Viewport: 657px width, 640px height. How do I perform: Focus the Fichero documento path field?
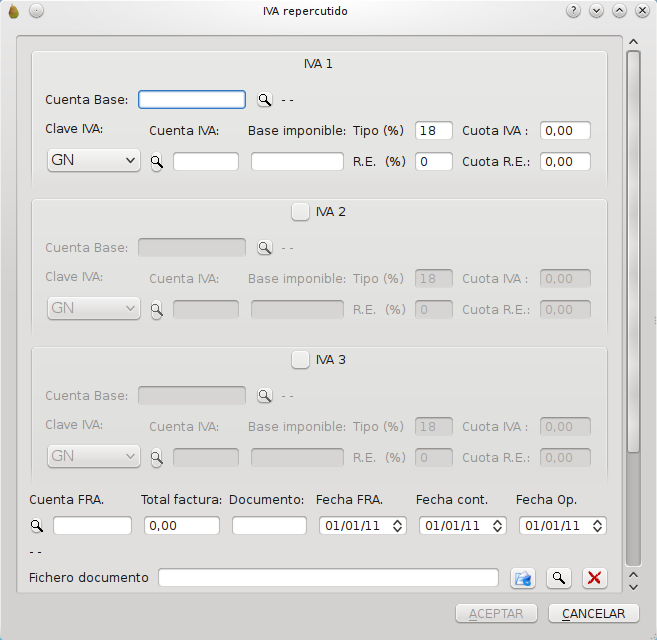[x=328, y=578]
